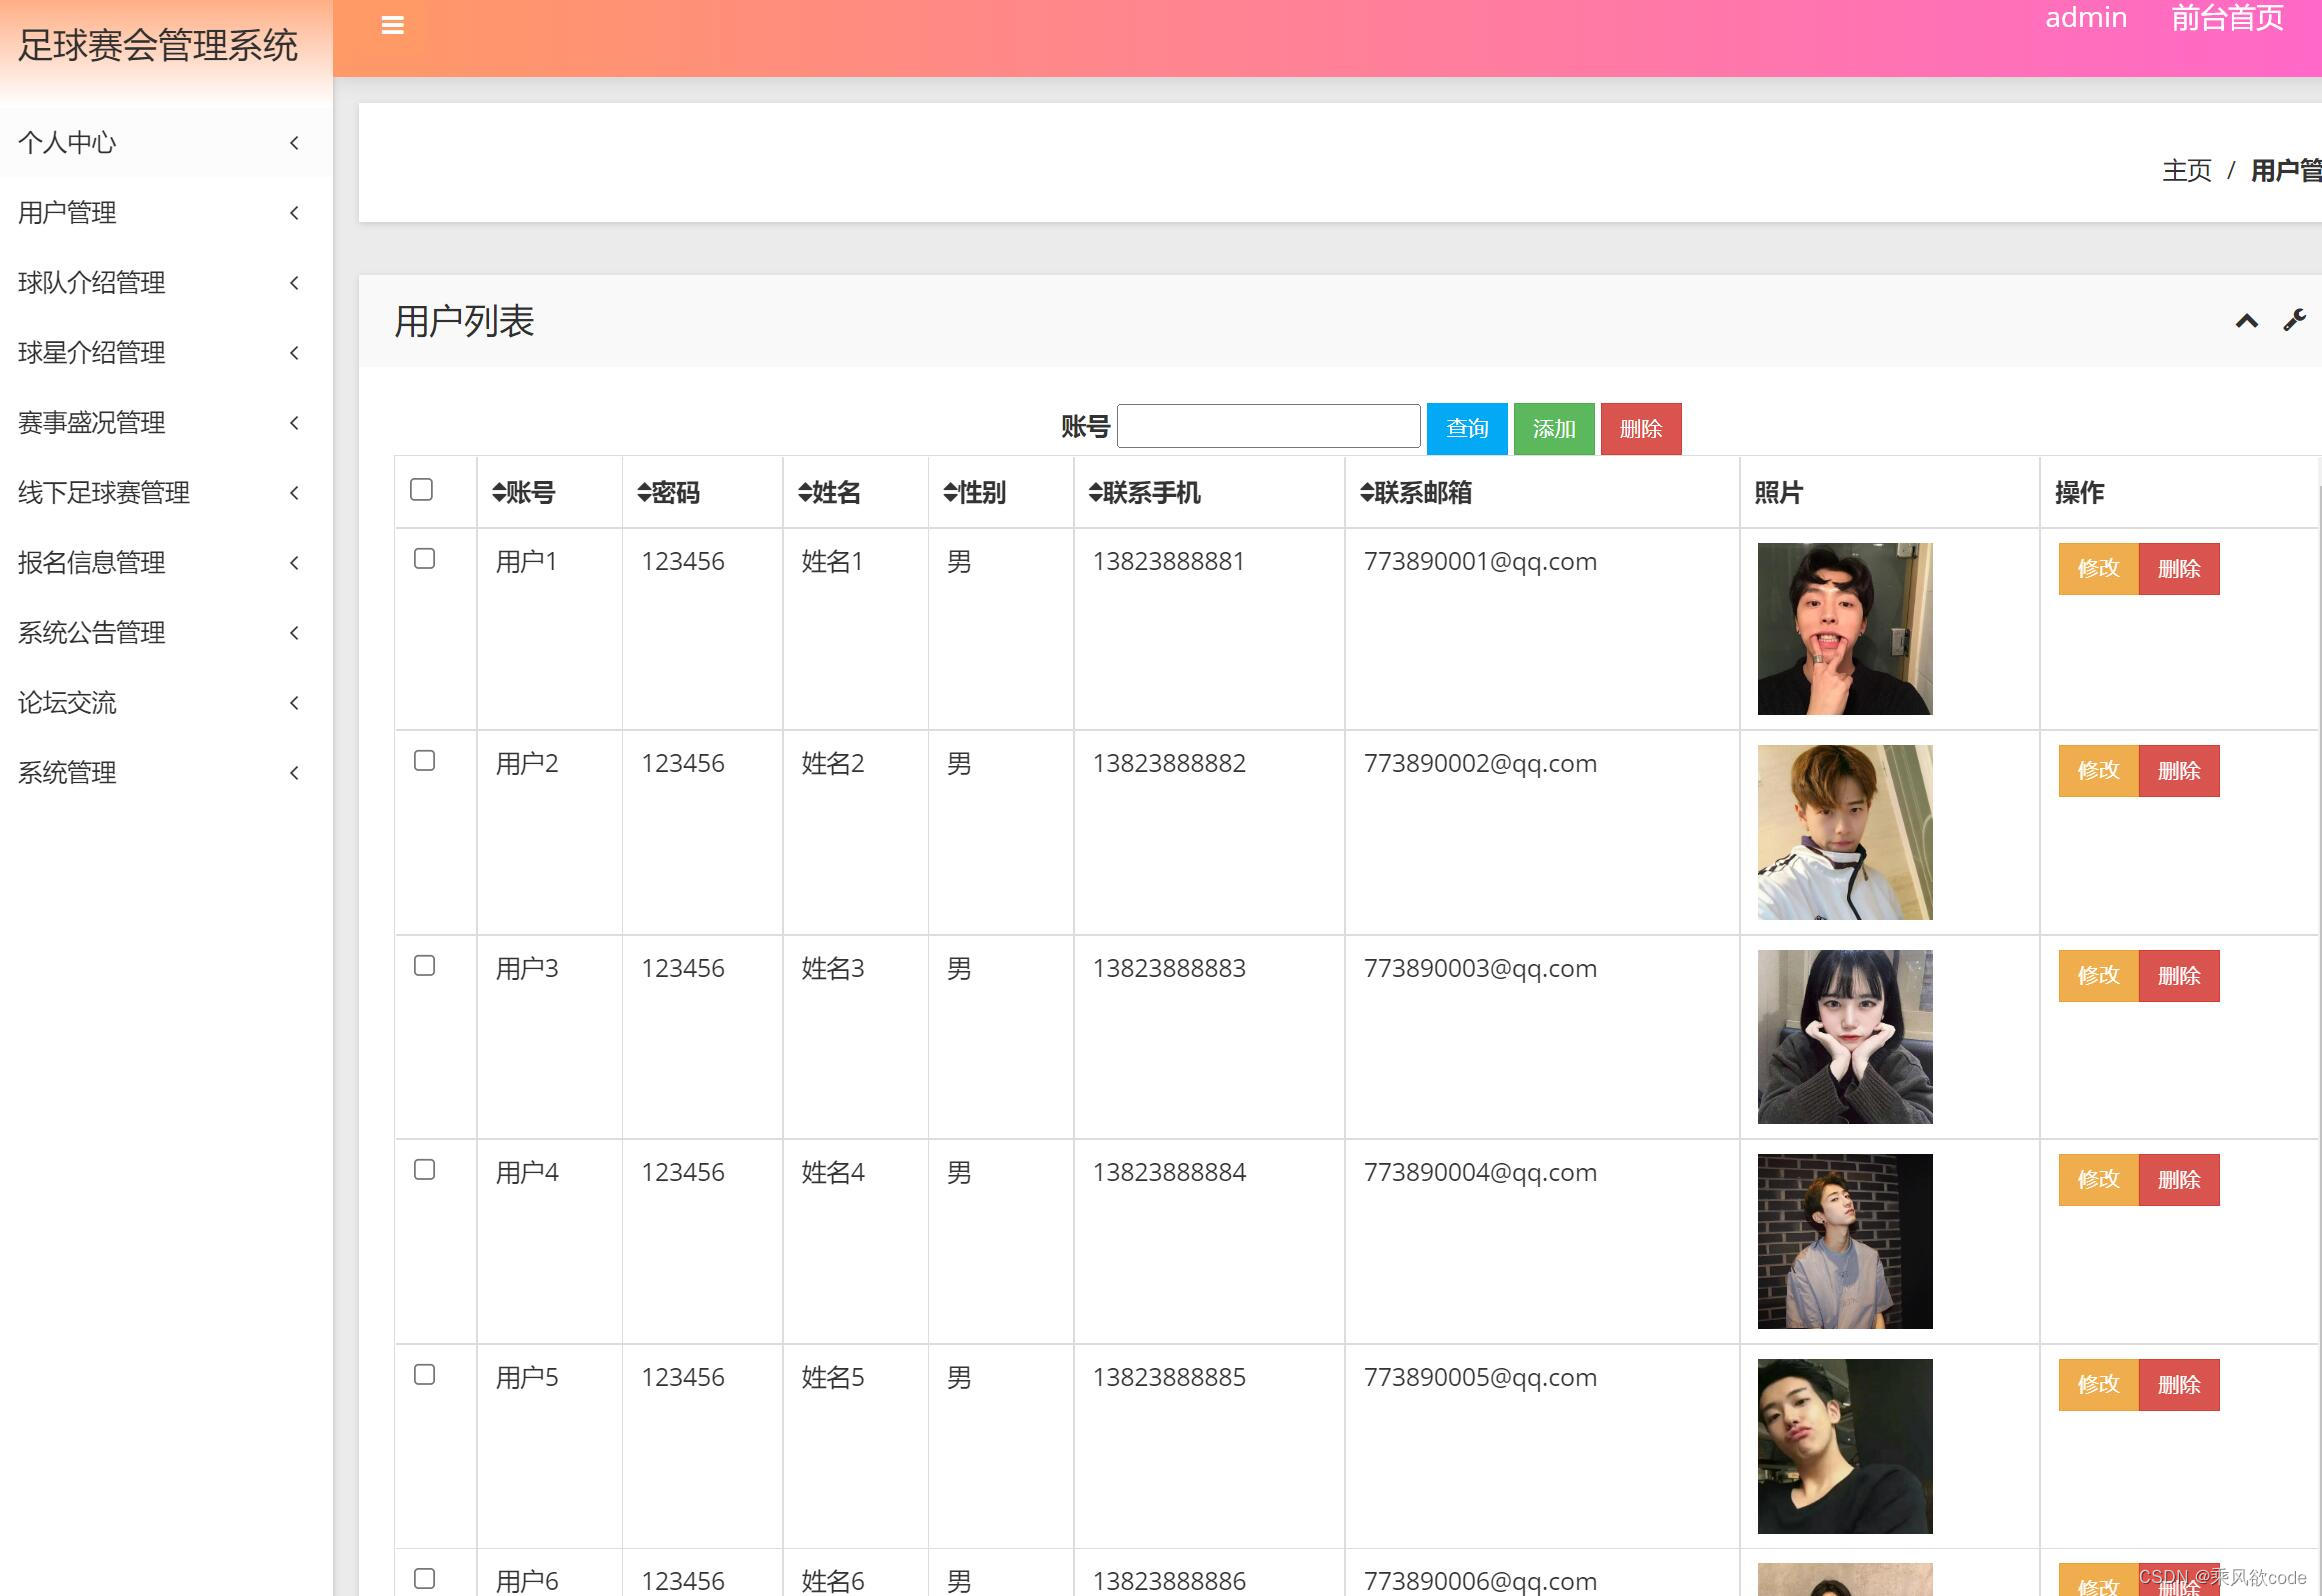Sort the table by 账号 column
The height and width of the screenshot is (1596, 2322).
524,492
